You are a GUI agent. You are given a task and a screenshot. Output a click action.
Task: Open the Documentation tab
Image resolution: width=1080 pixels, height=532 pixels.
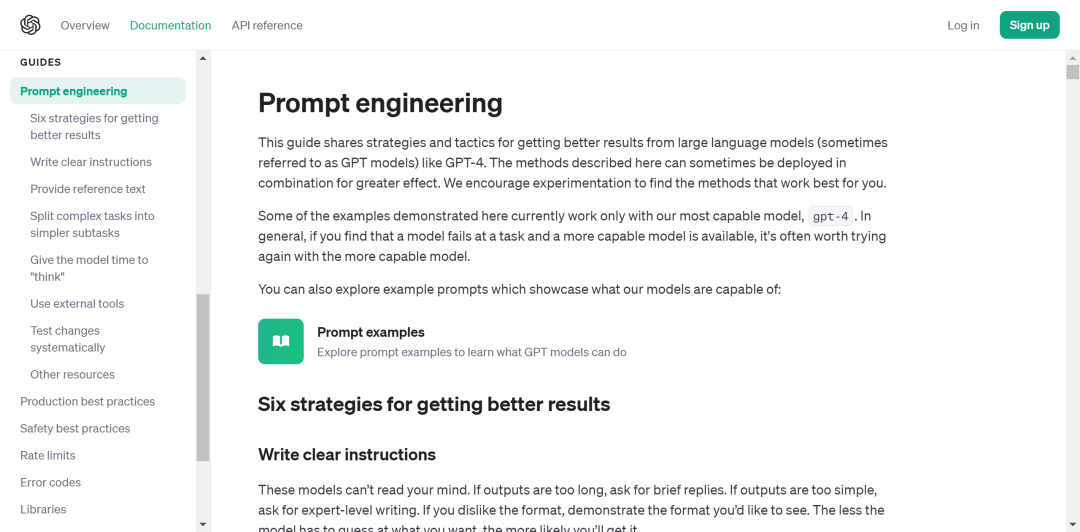[170, 25]
